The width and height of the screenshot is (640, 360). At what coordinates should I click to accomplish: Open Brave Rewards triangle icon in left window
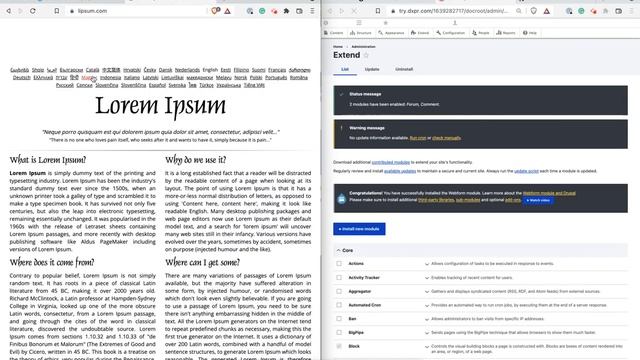pyautogui.click(x=227, y=11)
